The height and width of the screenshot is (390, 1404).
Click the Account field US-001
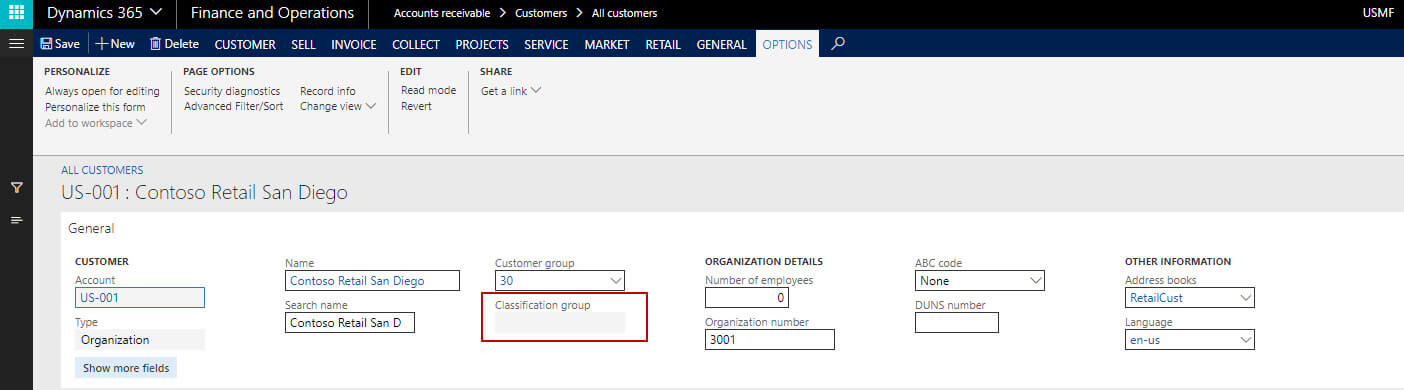pos(140,297)
